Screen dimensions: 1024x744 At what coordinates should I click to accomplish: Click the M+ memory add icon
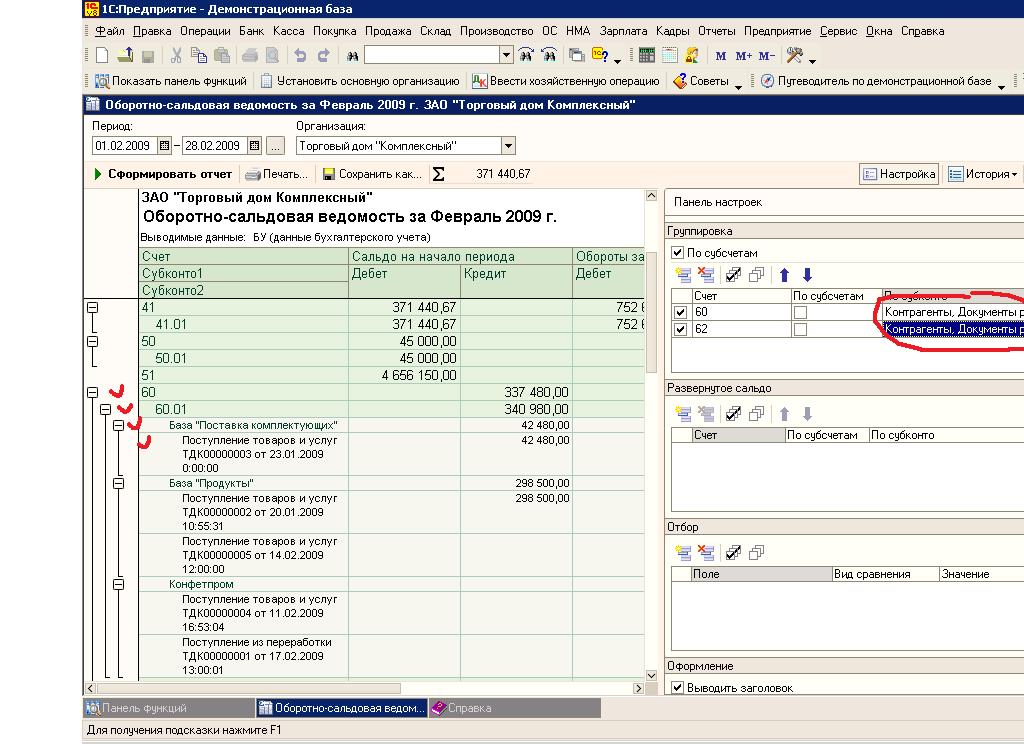click(744, 56)
